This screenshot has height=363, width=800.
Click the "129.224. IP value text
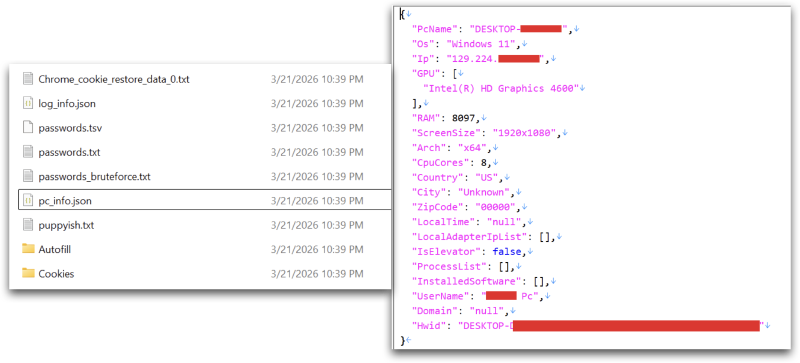tap(472, 59)
